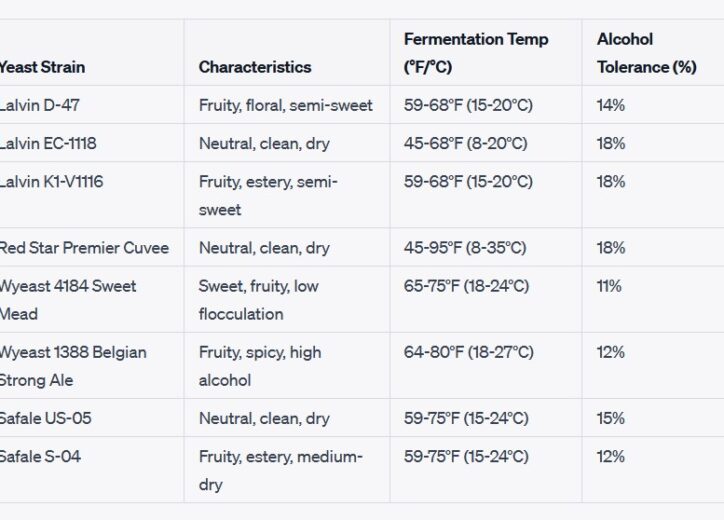
Task: Select the 'Sweet, fruity, low flocculation' cell
Action: [x=259, y=300]
